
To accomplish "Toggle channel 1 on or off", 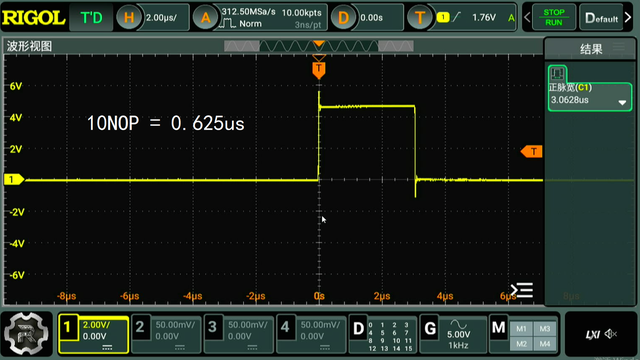I will (x=93, y=334).
